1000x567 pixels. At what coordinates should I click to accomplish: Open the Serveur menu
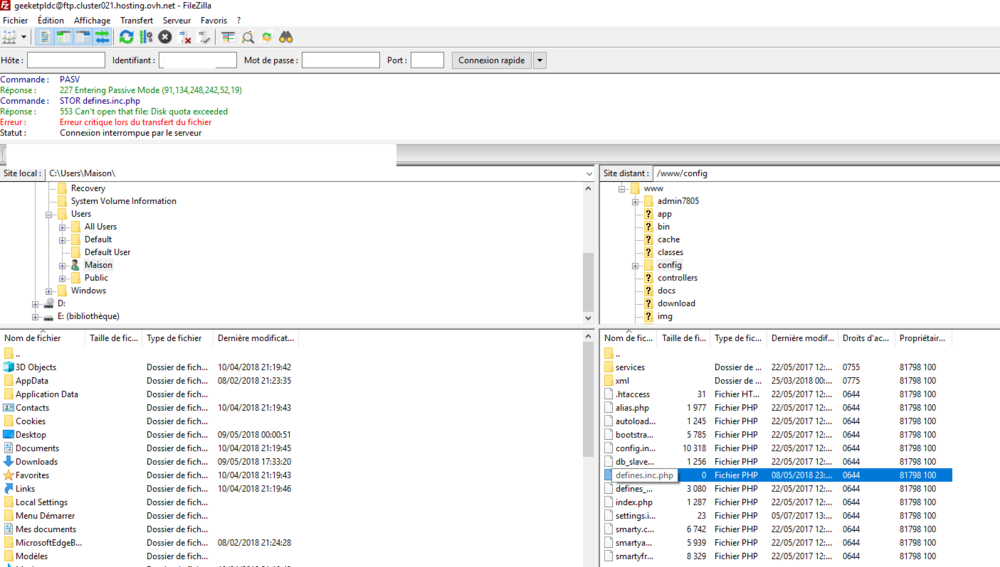coord(176,20)
